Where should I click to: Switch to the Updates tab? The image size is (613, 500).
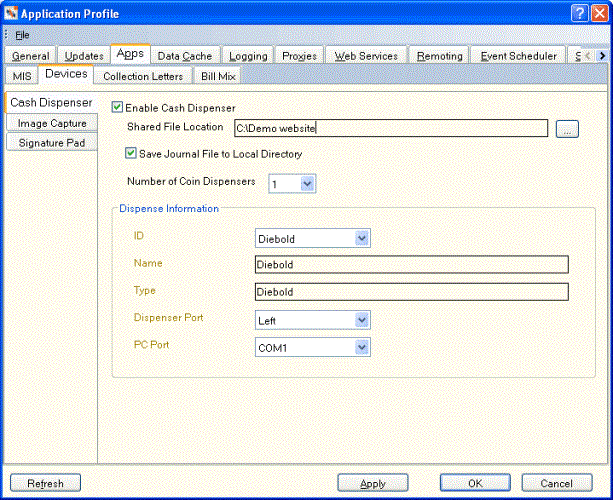(x=84, y=56)
